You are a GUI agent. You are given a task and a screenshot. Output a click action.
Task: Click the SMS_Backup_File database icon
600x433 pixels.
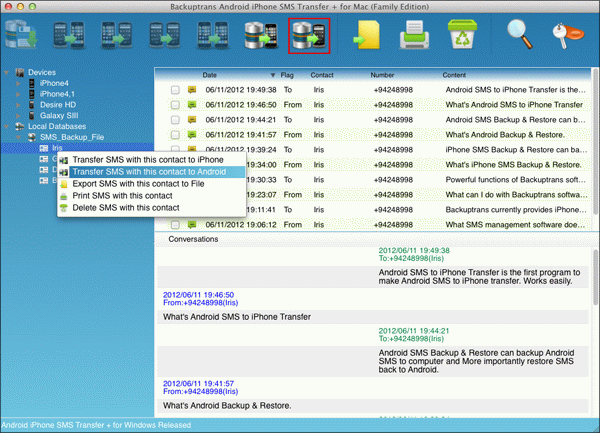pos(32,137)
